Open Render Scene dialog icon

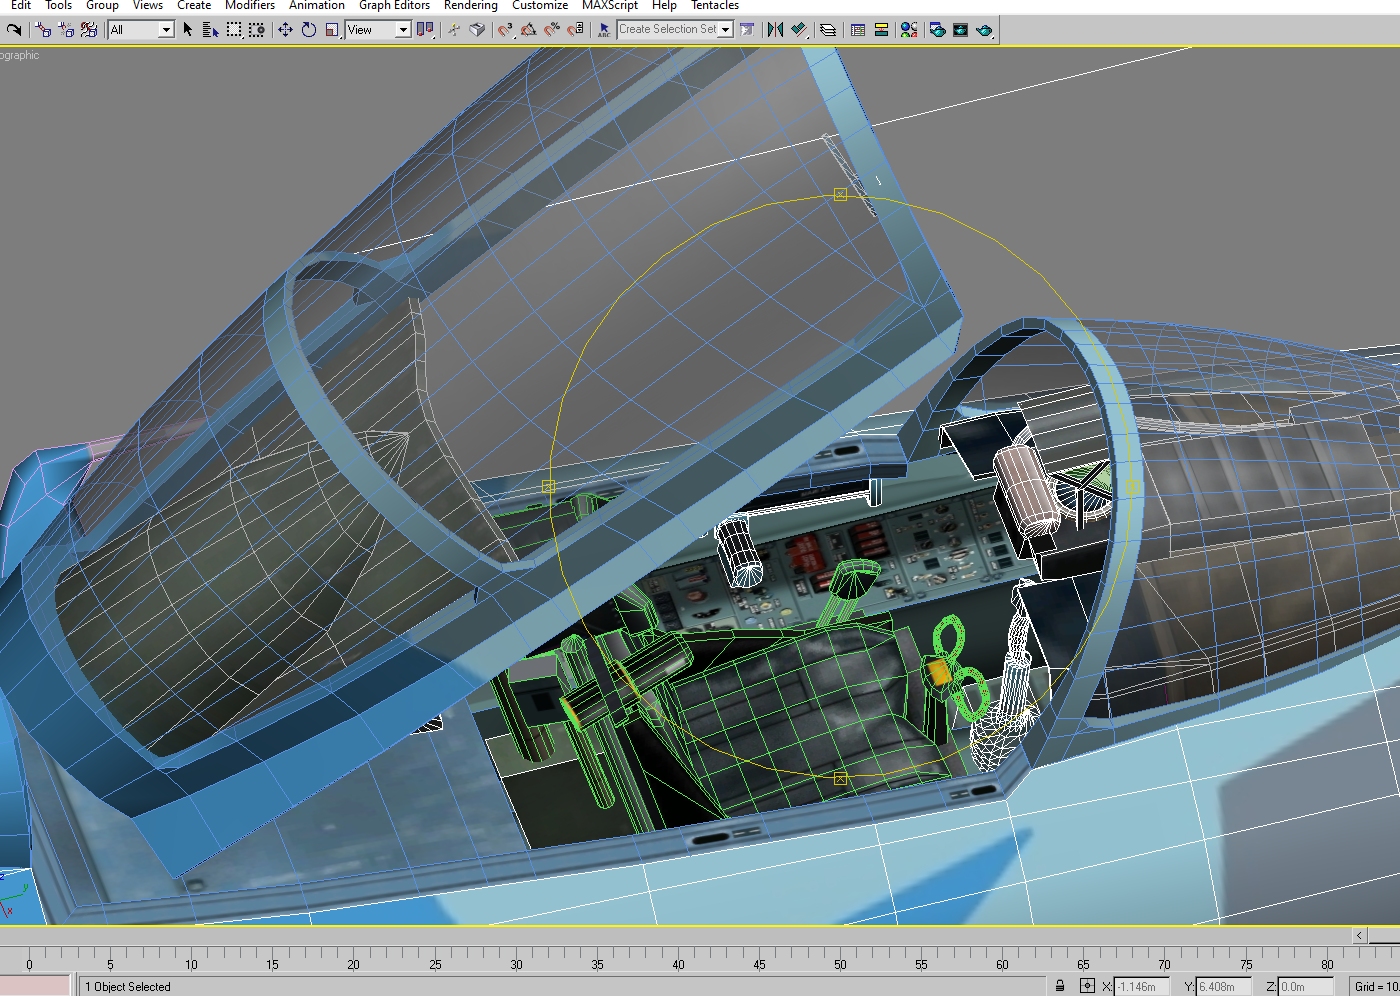click(x=937, y=30)
